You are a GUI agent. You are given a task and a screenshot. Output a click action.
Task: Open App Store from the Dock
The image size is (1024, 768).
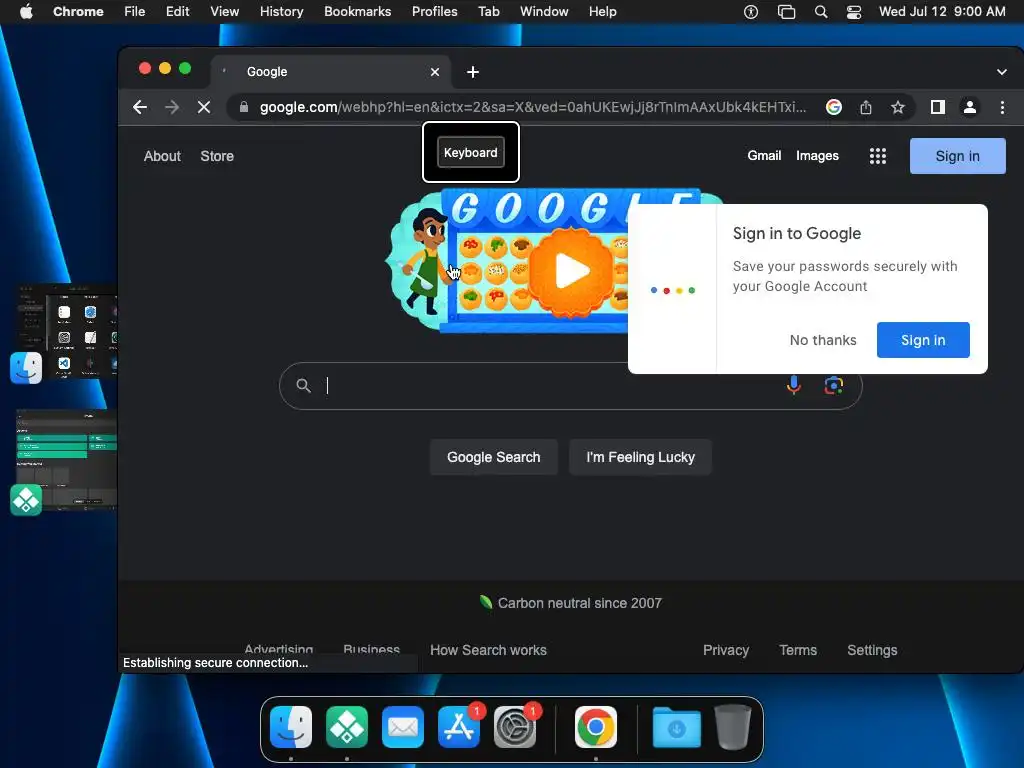(x=458, y=727)
